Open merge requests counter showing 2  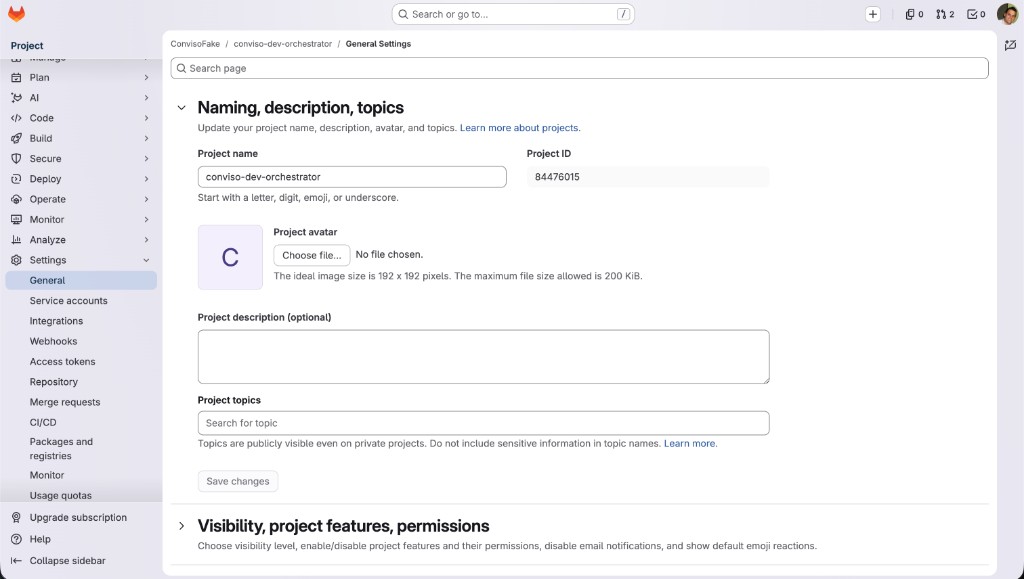[x=945, y=14]
